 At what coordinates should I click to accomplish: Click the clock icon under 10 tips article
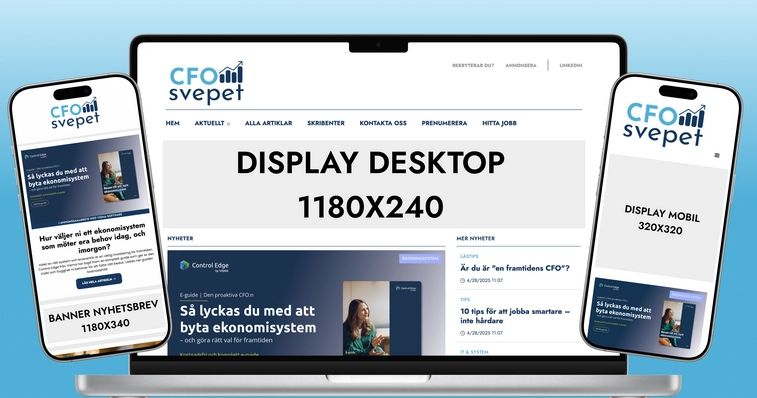pos(463,333)
